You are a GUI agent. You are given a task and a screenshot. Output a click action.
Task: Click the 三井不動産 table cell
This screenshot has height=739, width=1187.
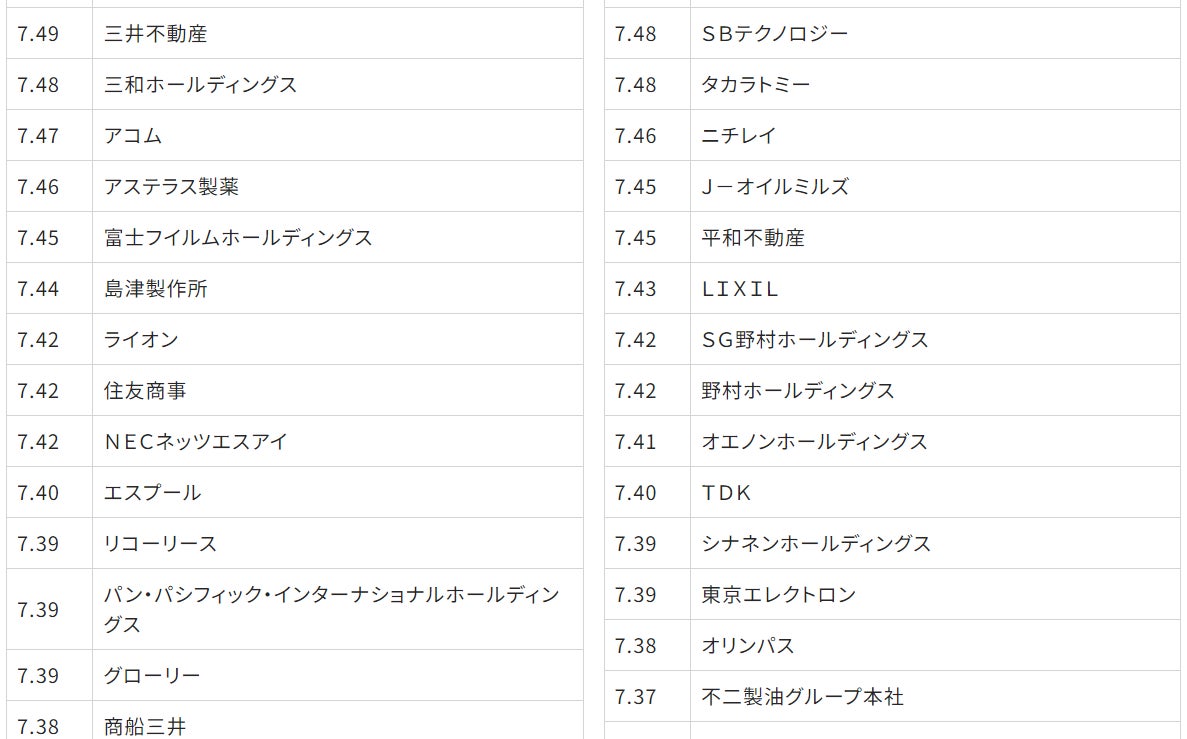tap(155, 34)
